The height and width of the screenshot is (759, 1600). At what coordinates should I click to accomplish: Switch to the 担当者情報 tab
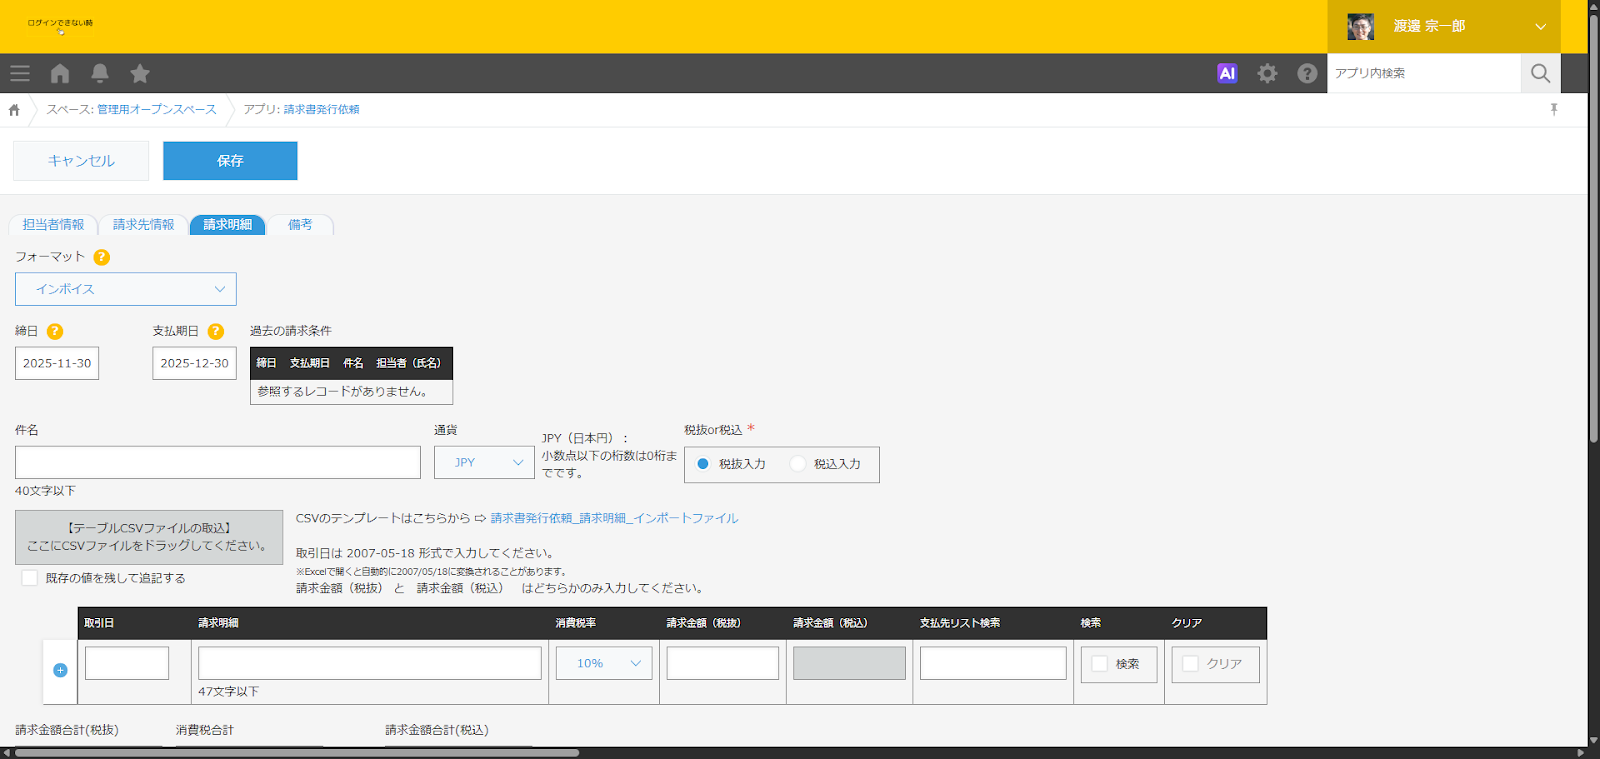click(x=53, y=225)
